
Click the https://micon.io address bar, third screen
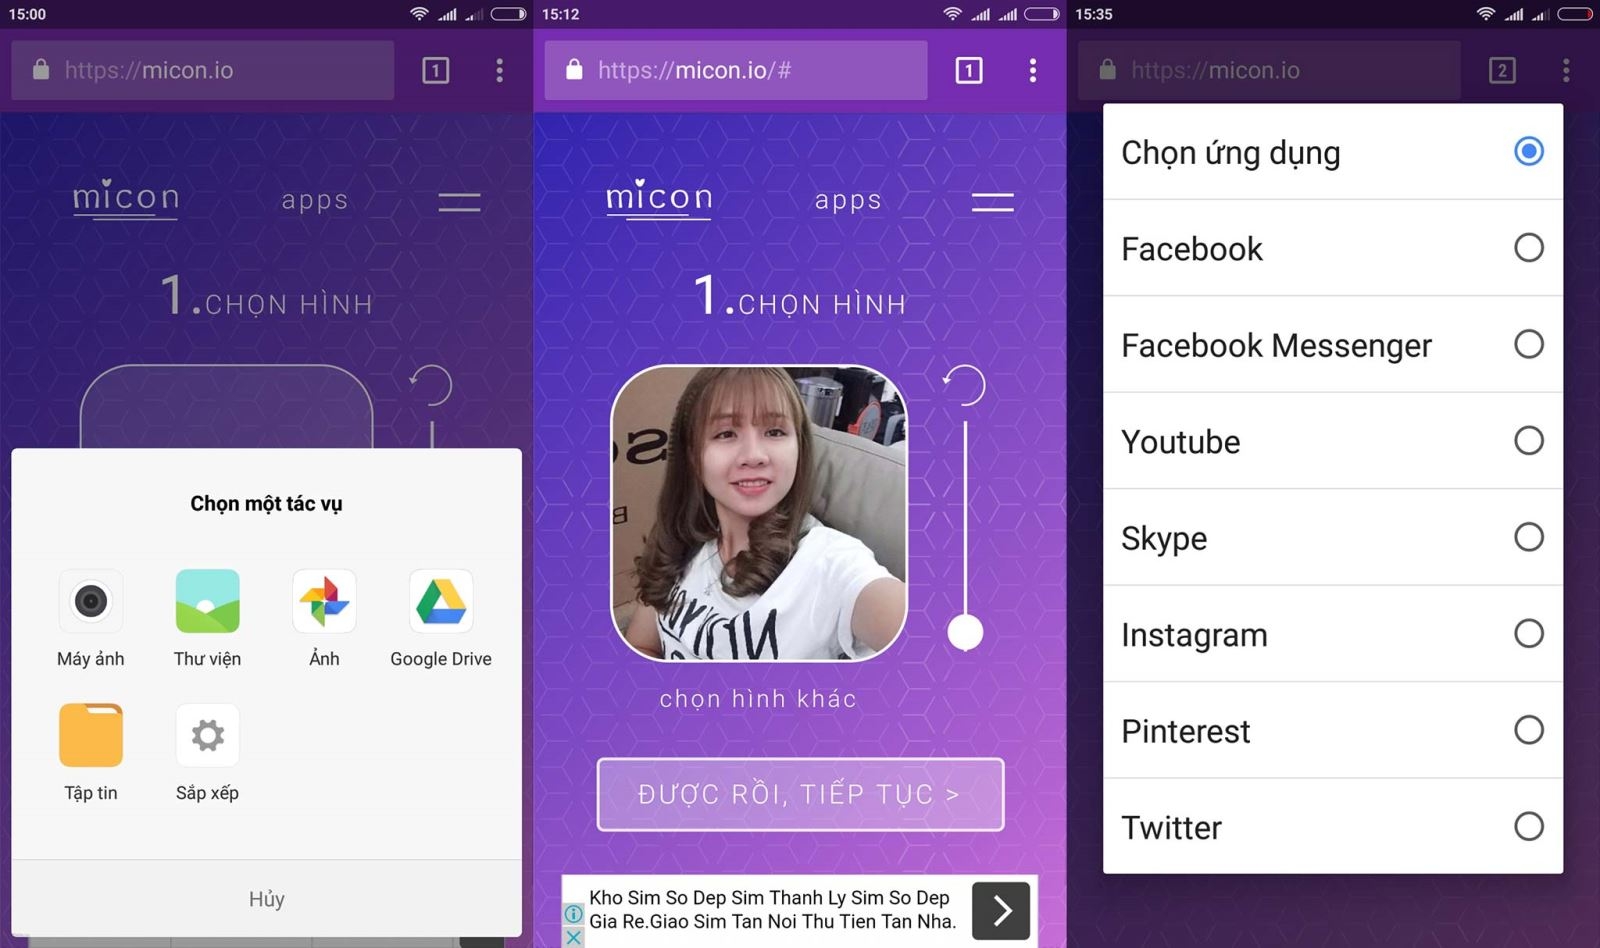[1270, 70]
